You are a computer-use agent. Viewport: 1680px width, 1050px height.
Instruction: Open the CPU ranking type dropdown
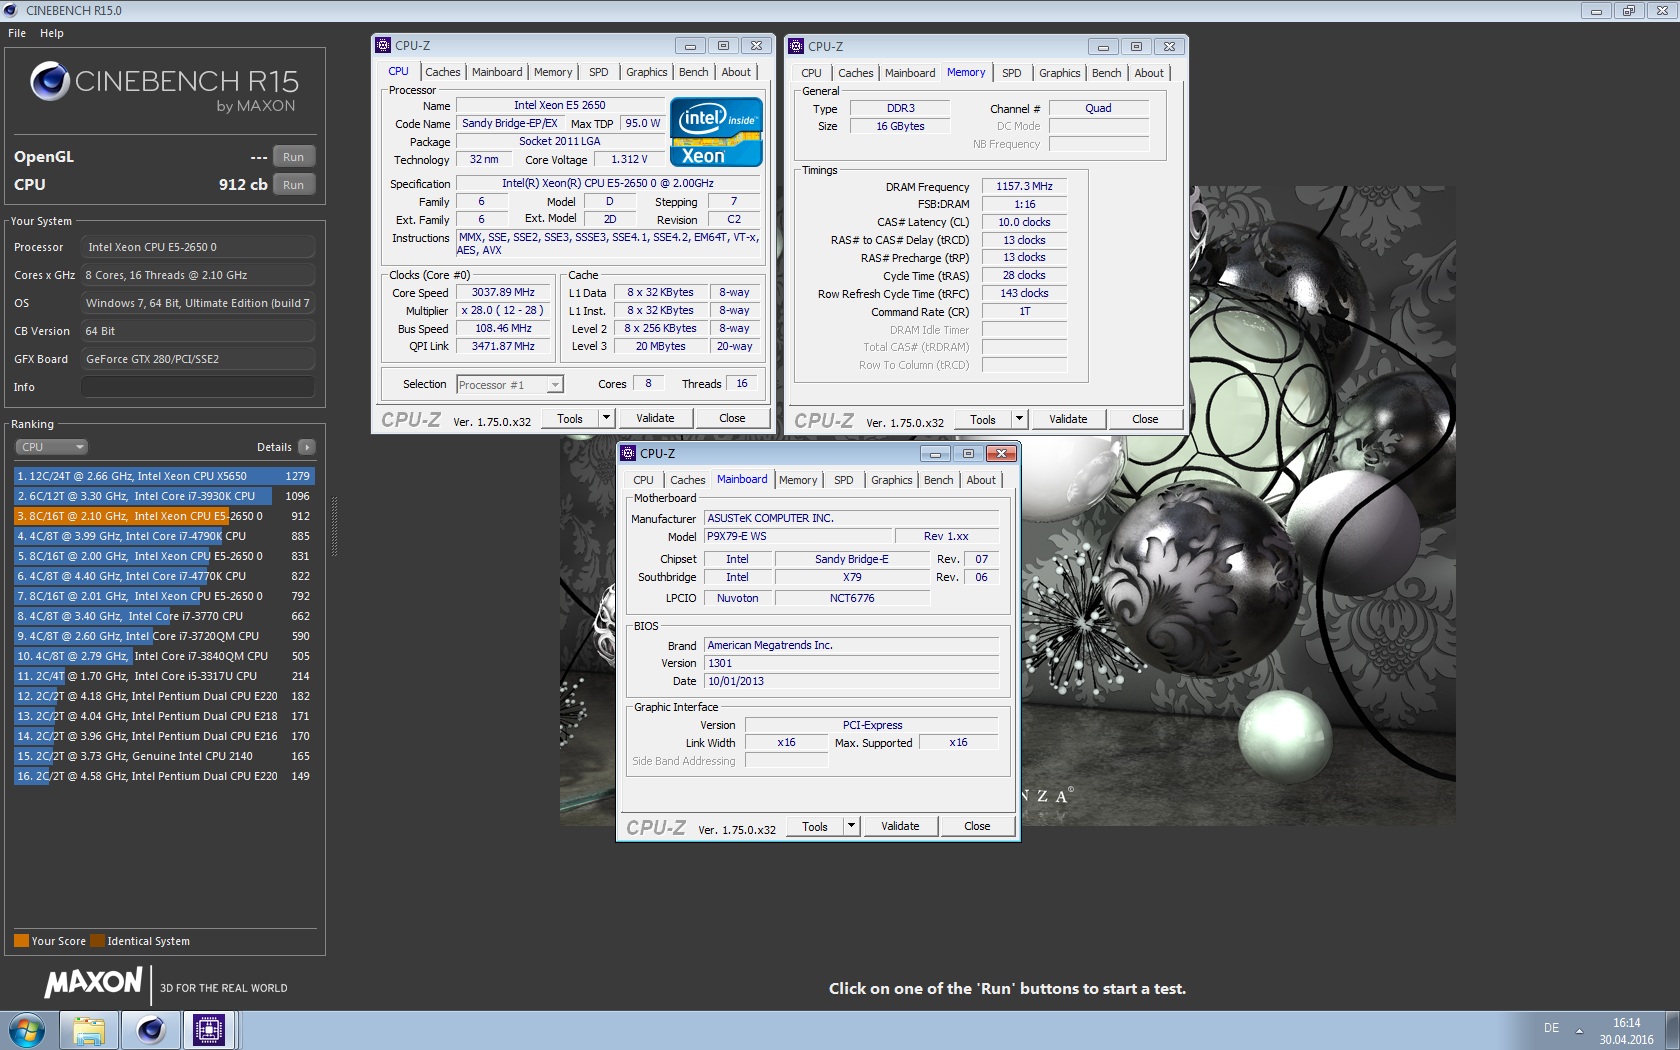point(51,447)
